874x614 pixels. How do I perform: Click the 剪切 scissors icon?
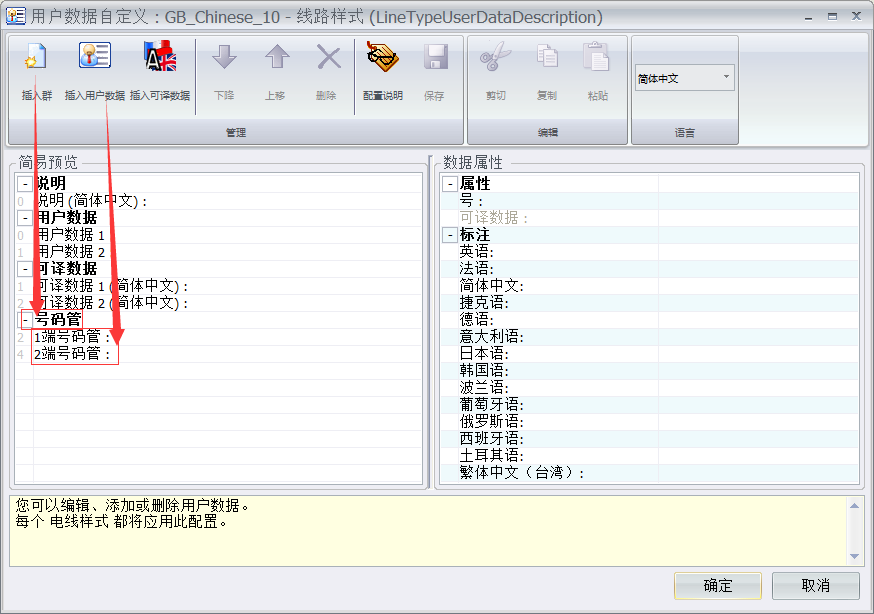pyautogui.click(x=495, y=60)
